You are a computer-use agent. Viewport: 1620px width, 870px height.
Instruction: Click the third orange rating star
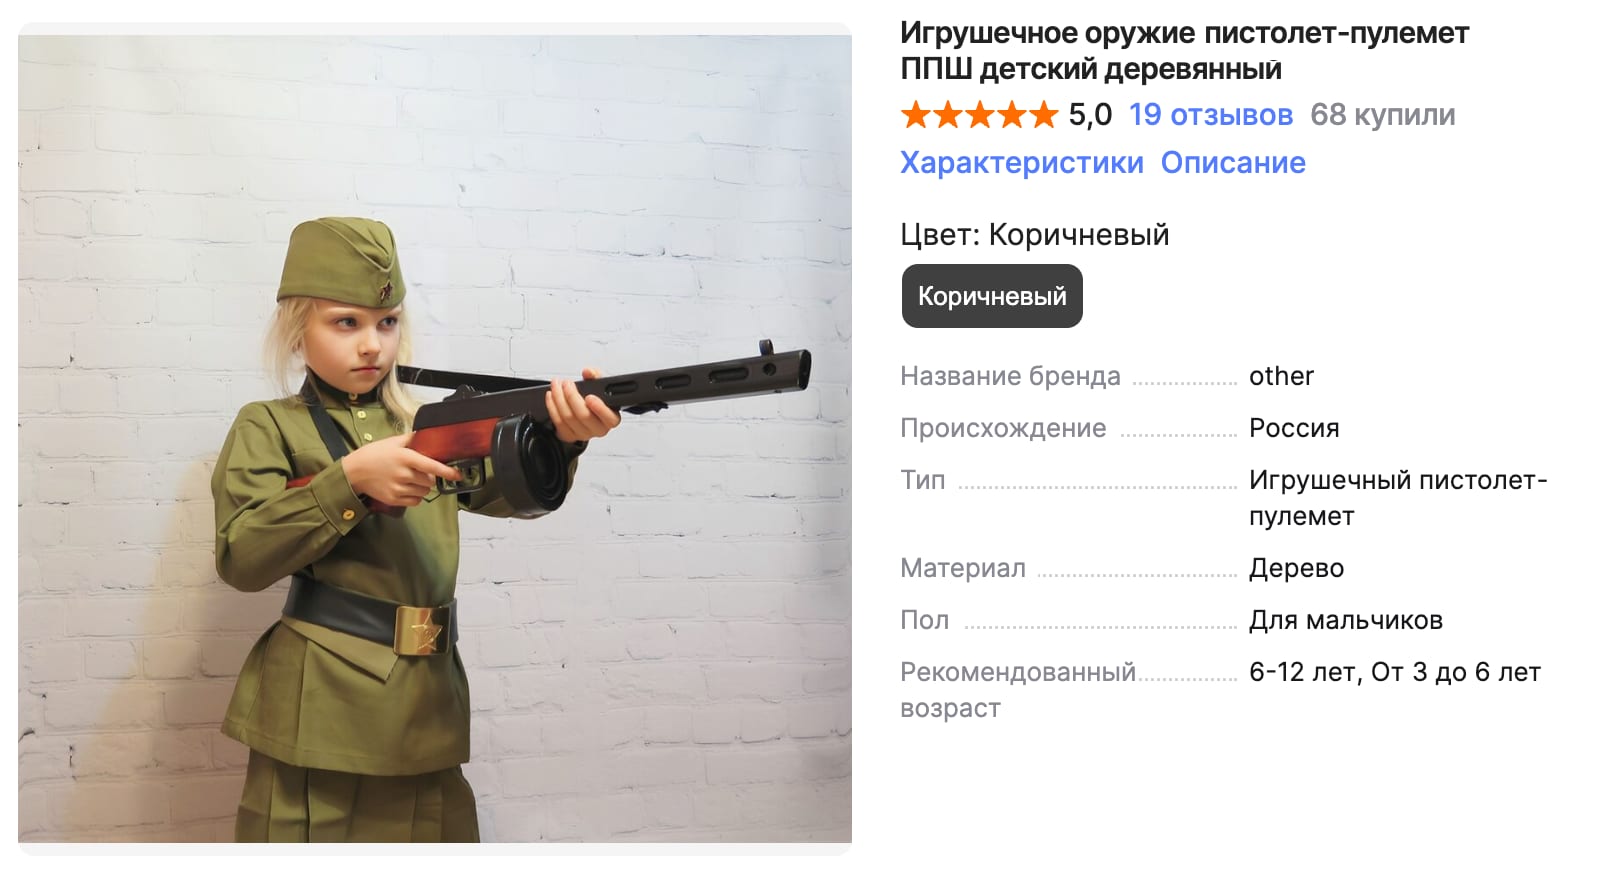(979, 115)
